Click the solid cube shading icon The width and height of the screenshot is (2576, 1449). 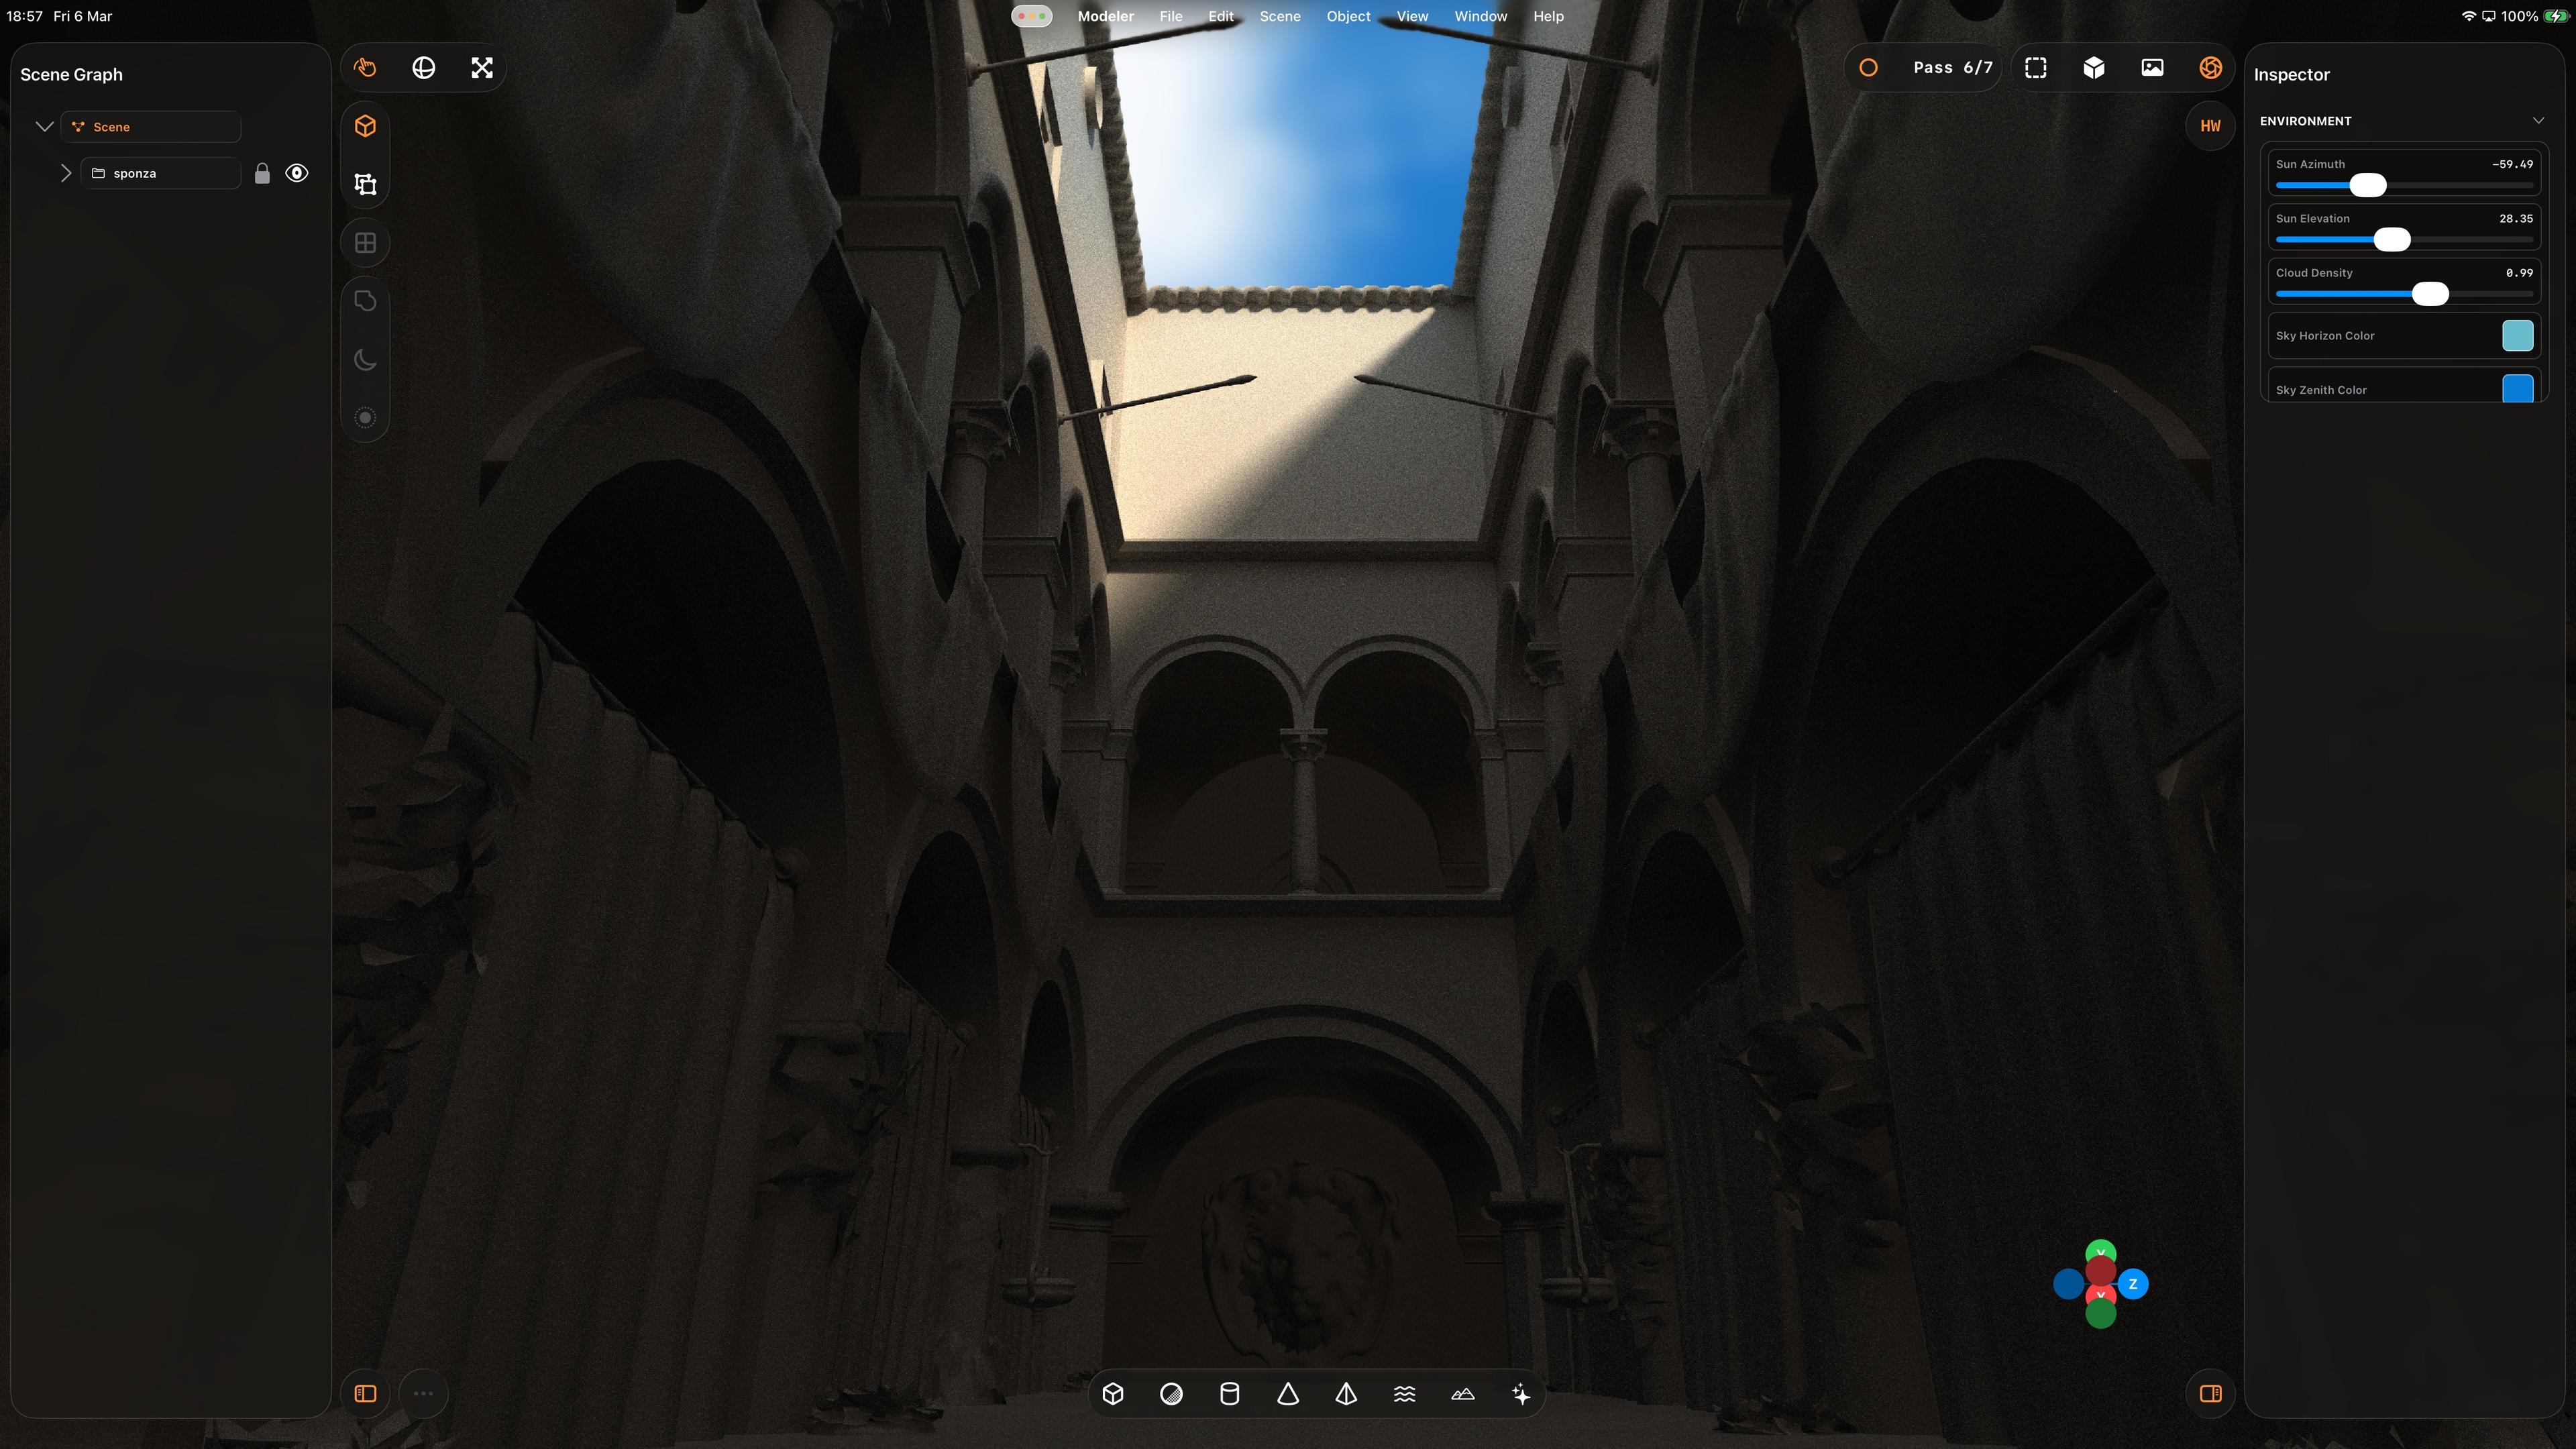(2094, 68)
